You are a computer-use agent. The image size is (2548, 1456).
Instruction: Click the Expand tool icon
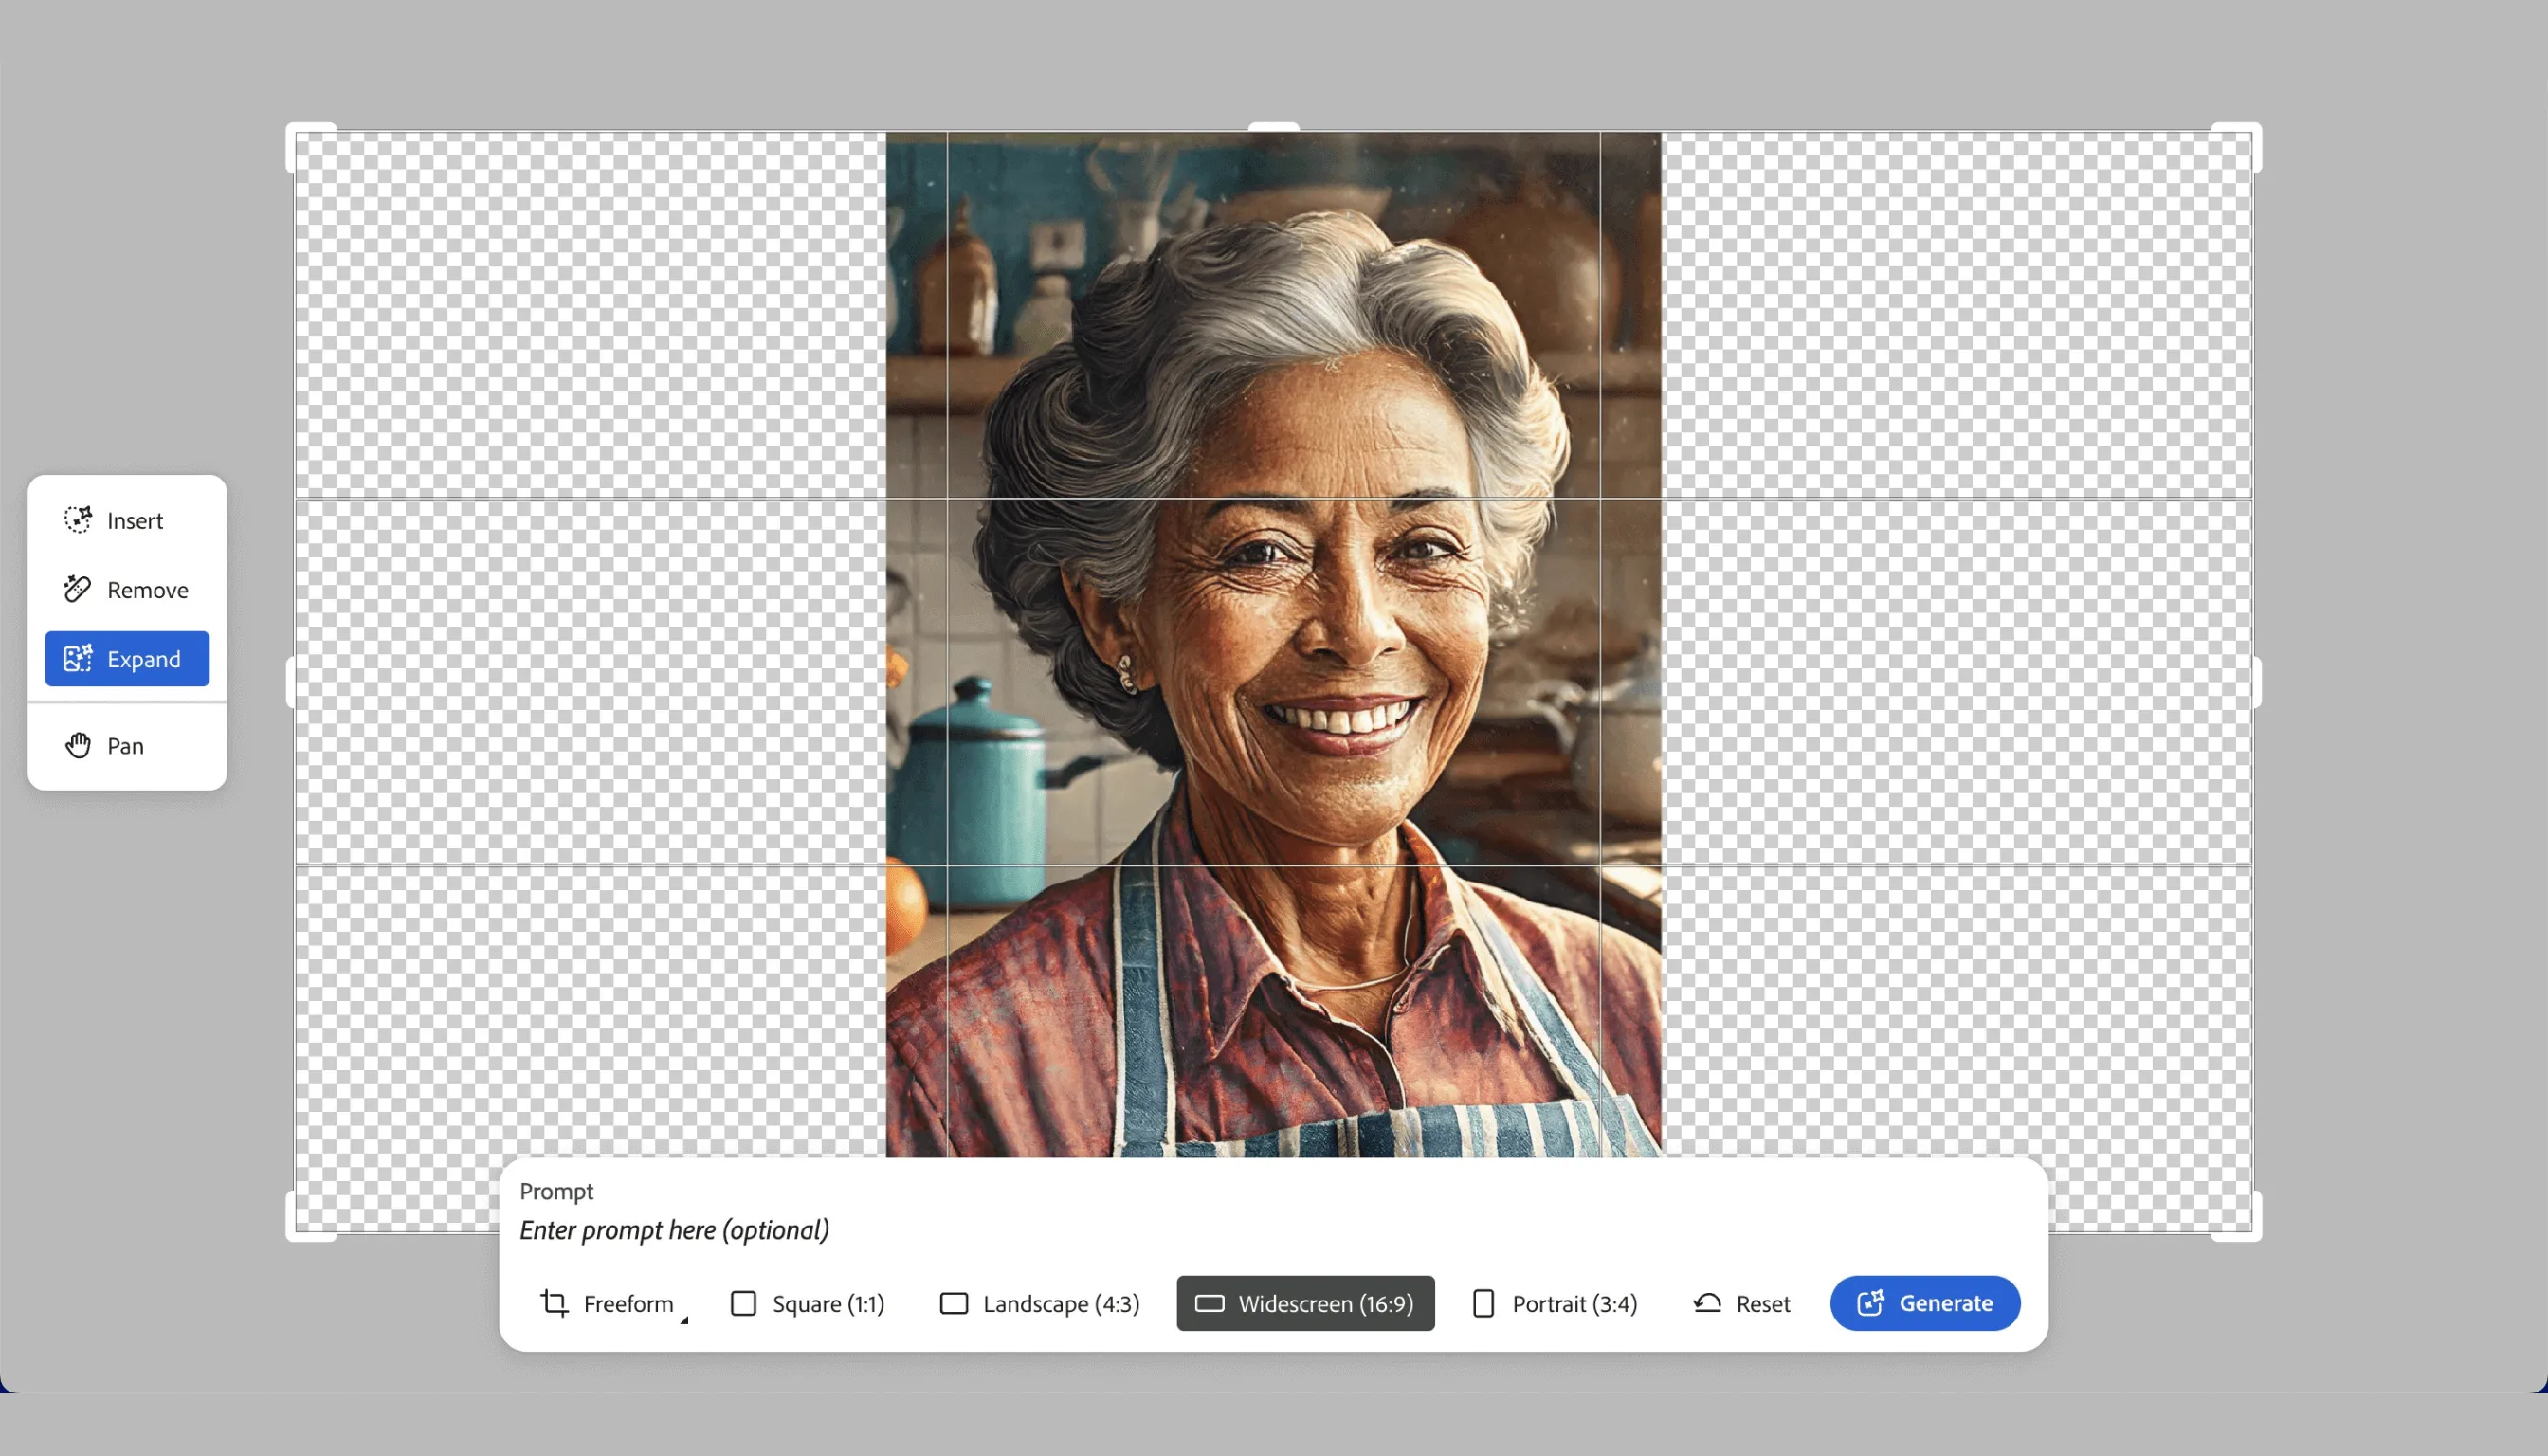[x=78, y=659]
